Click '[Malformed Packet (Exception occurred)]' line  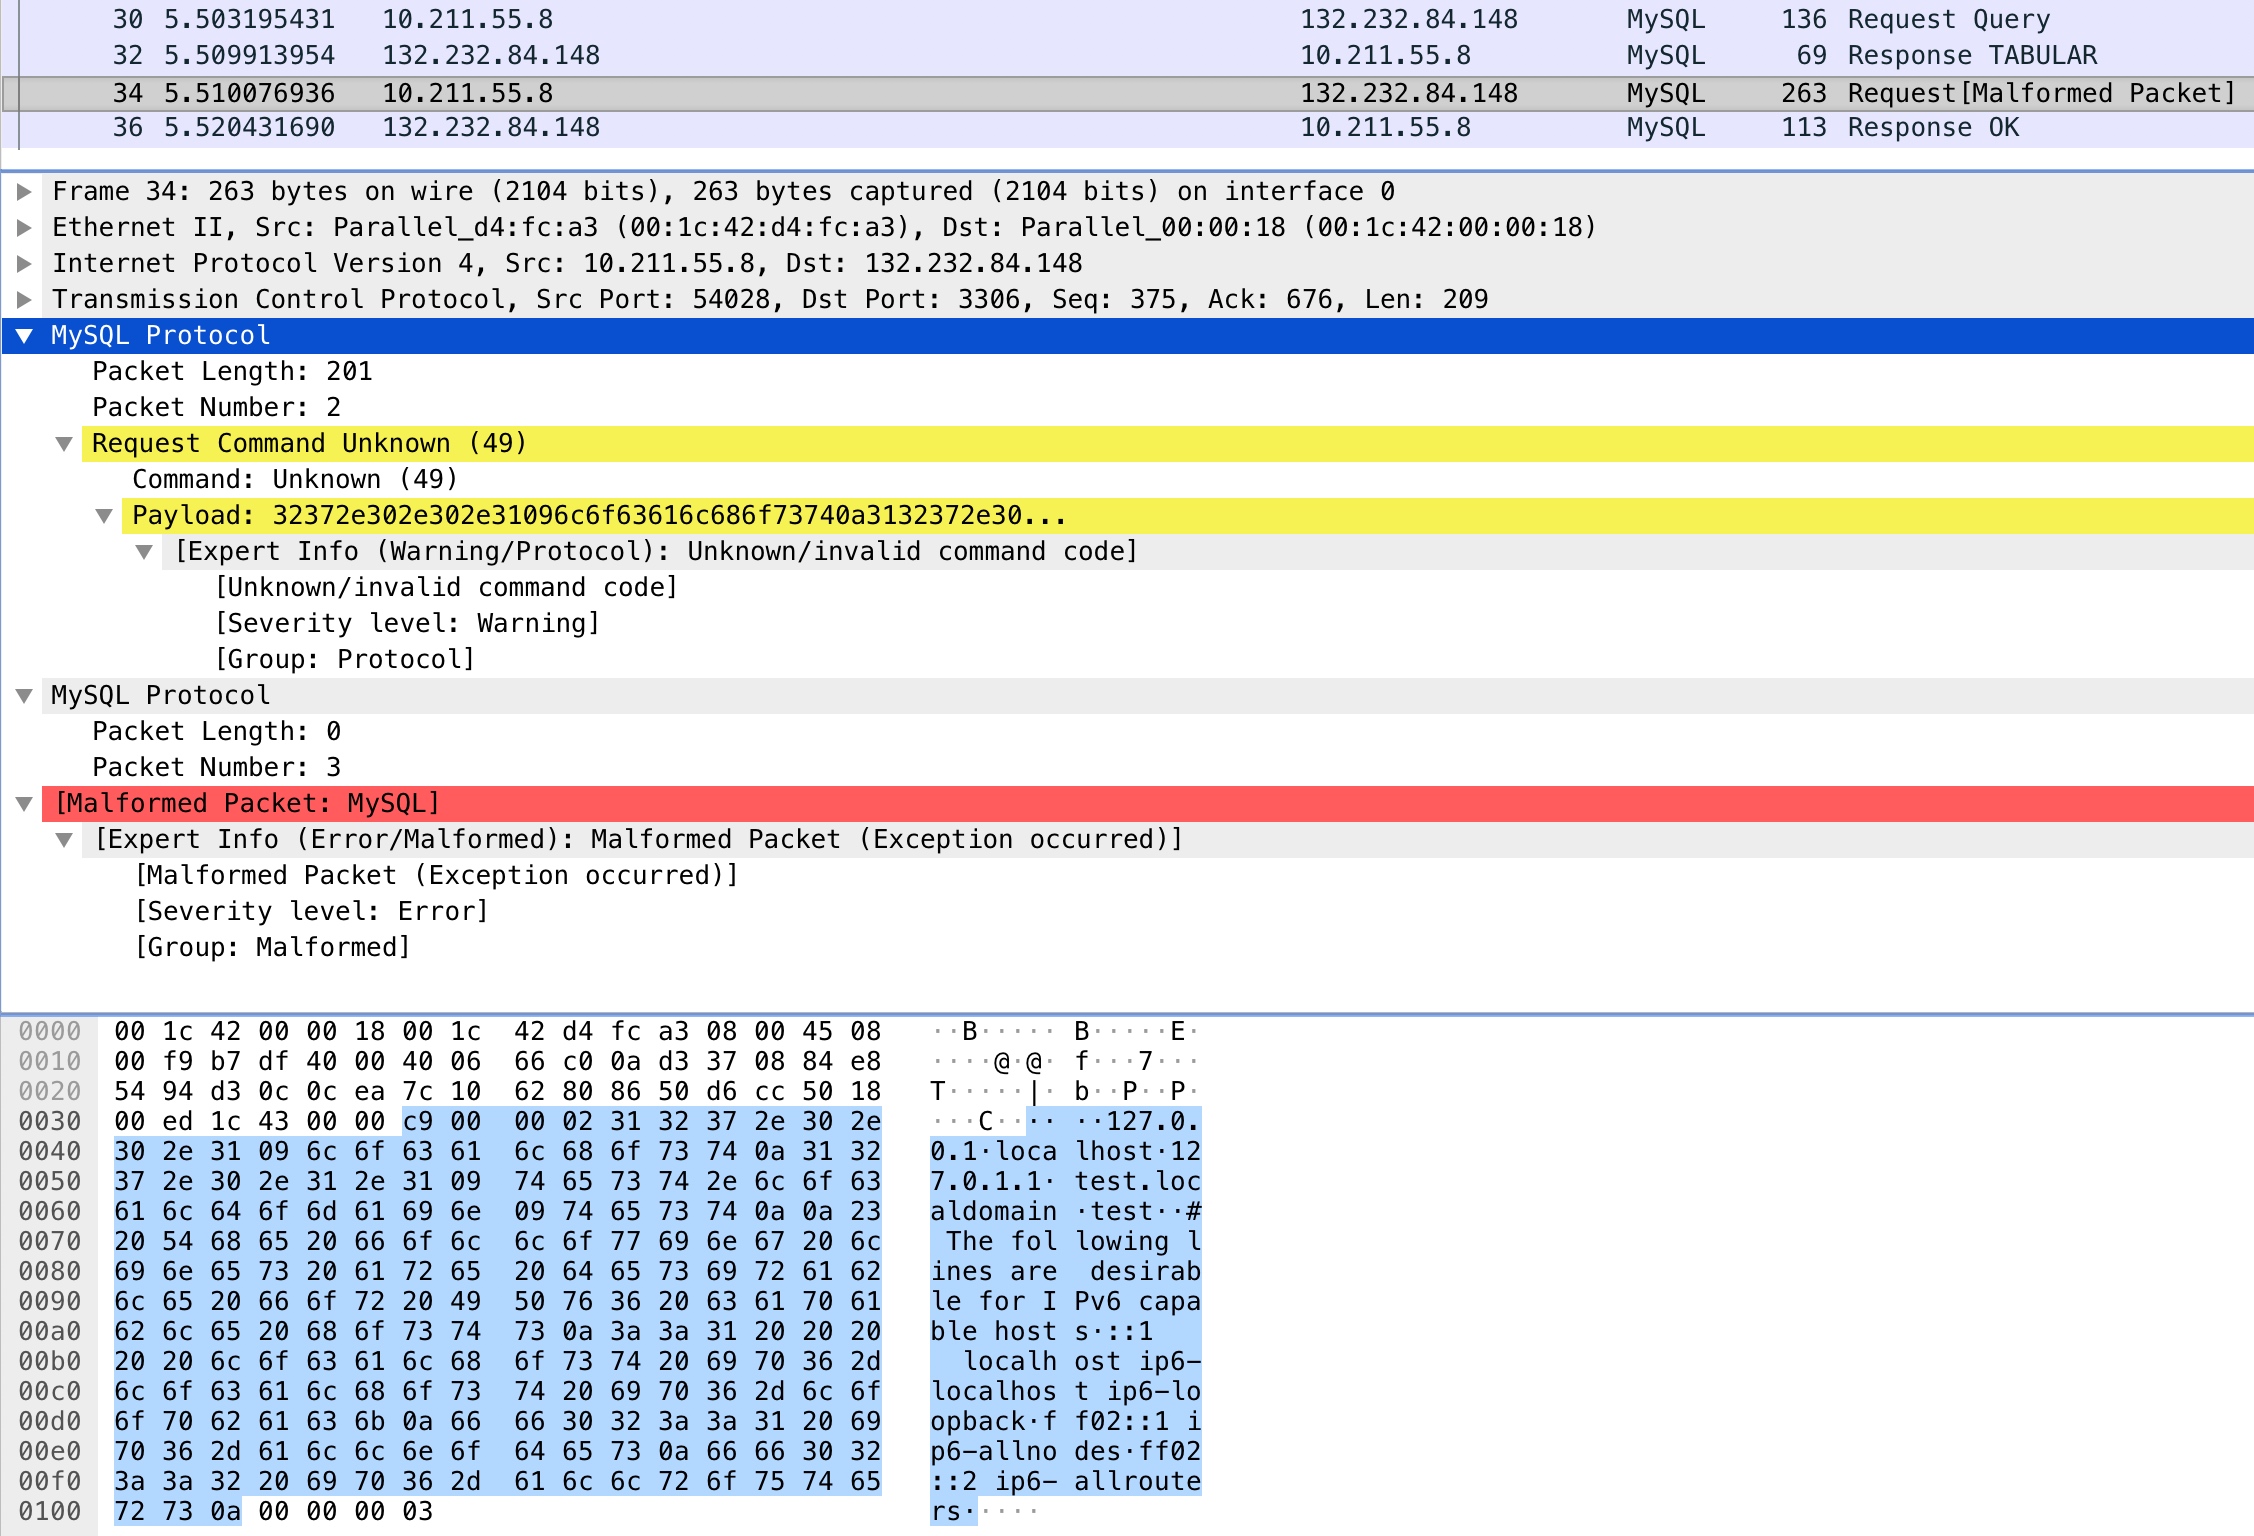pos(437,875)
